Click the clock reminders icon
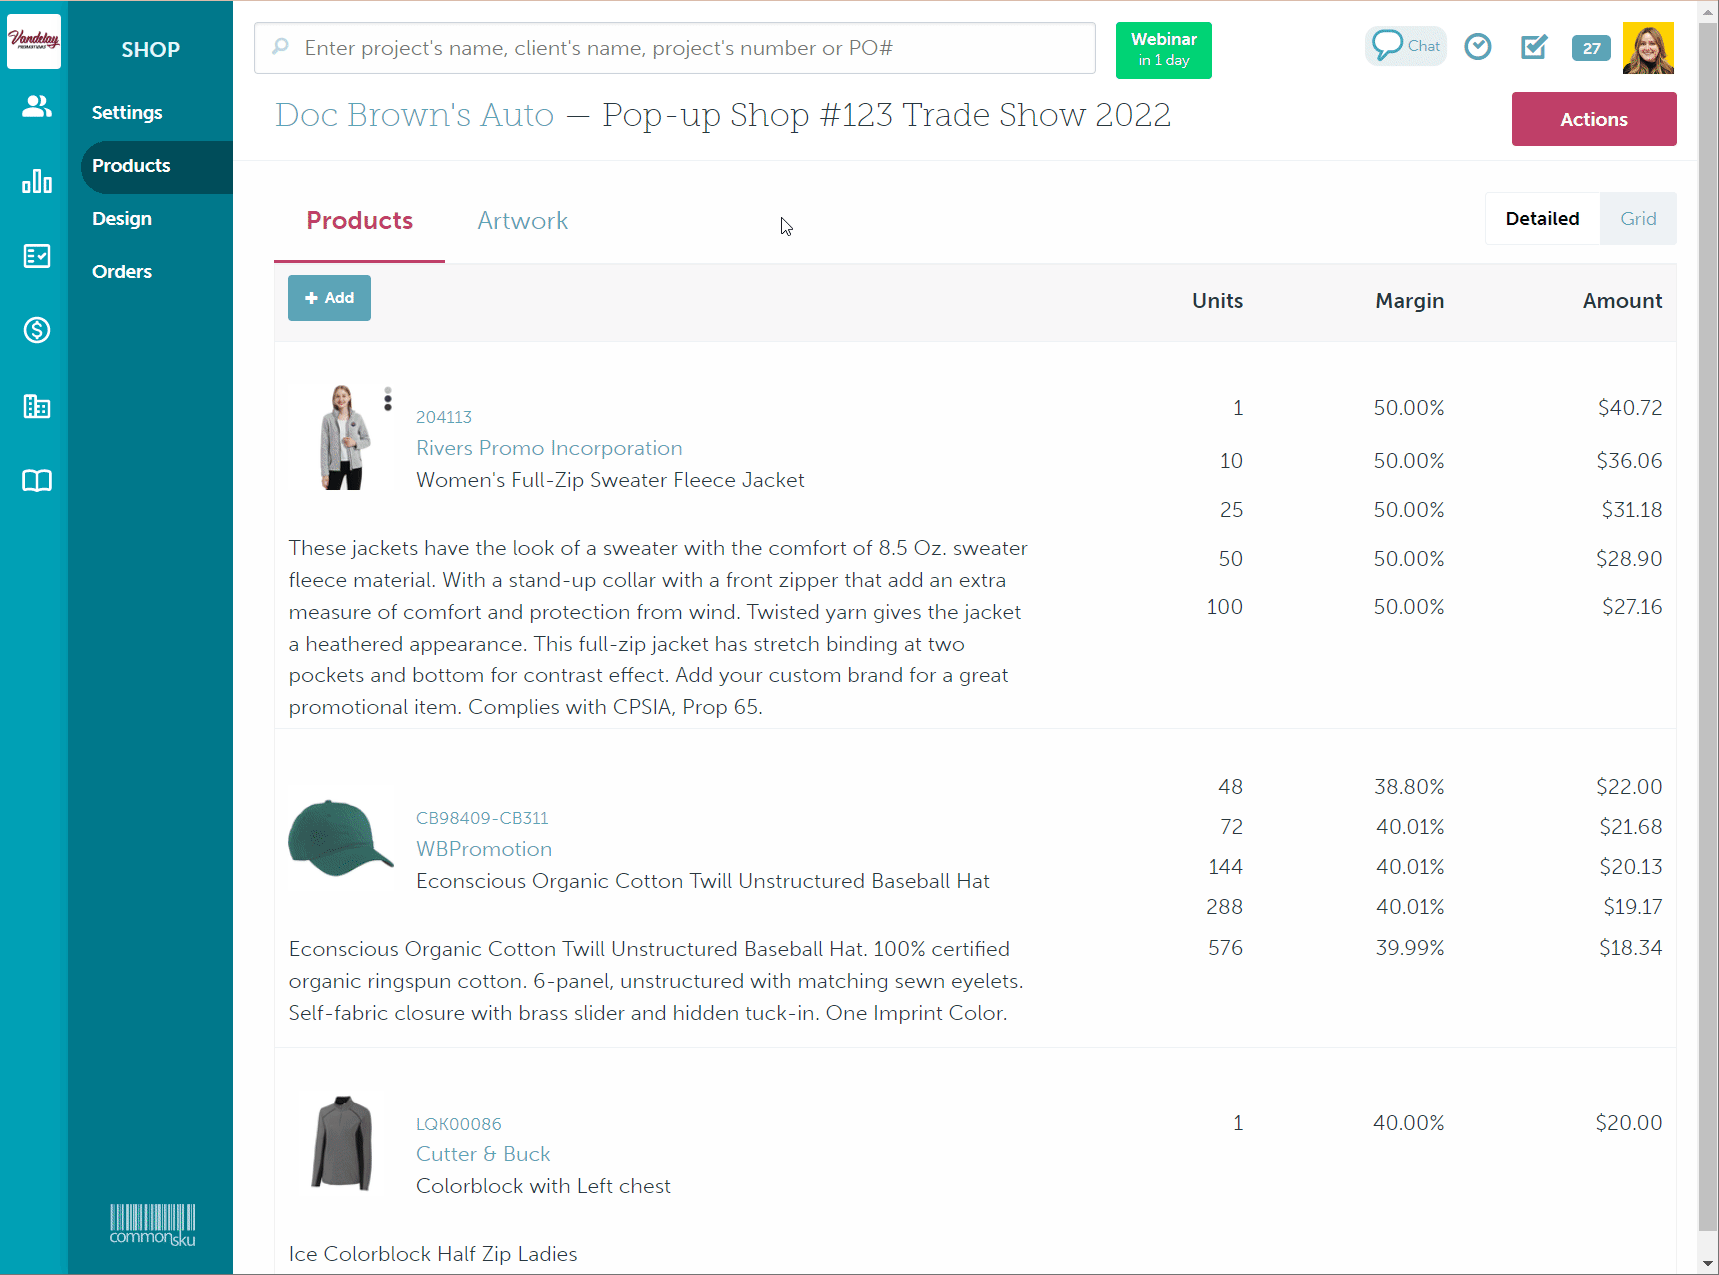1719x1275 pixels. (x=1477, y=47)
